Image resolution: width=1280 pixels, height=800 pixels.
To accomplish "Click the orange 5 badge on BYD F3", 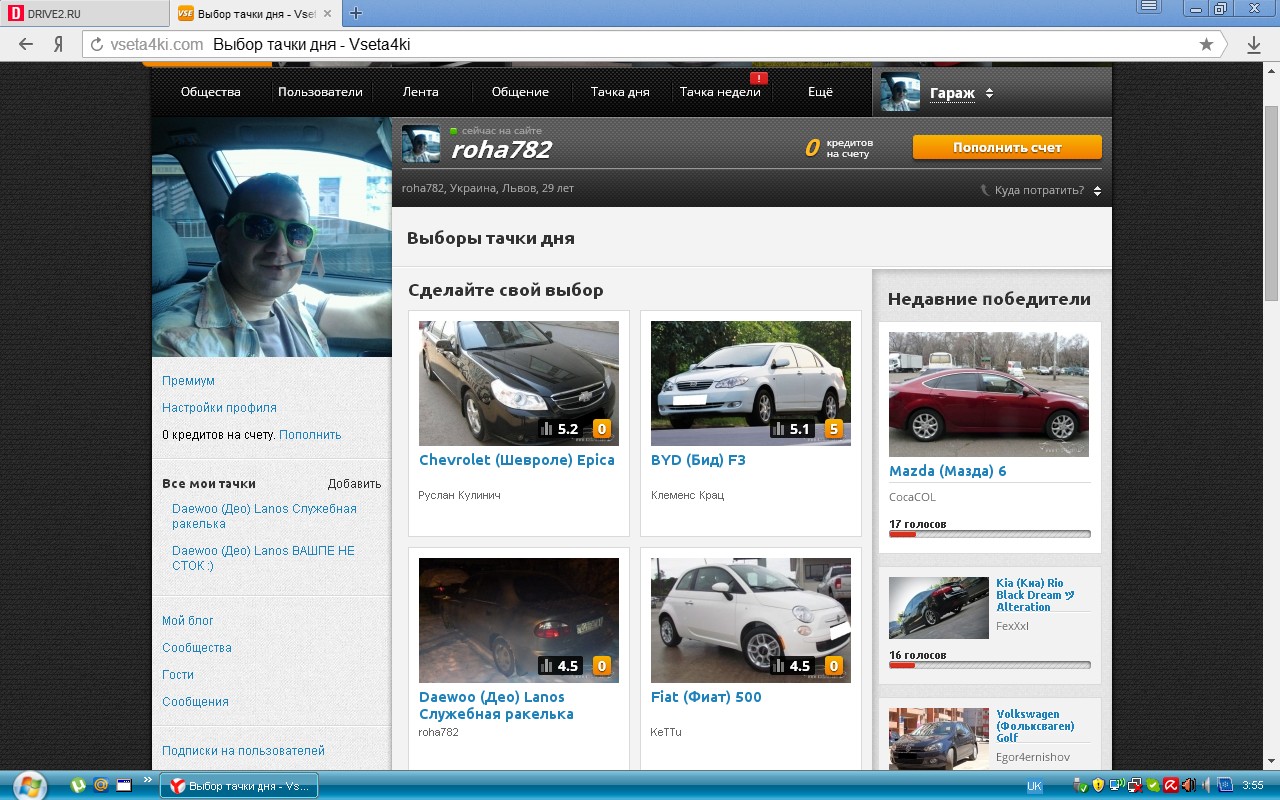I will [x=833, y=429].
